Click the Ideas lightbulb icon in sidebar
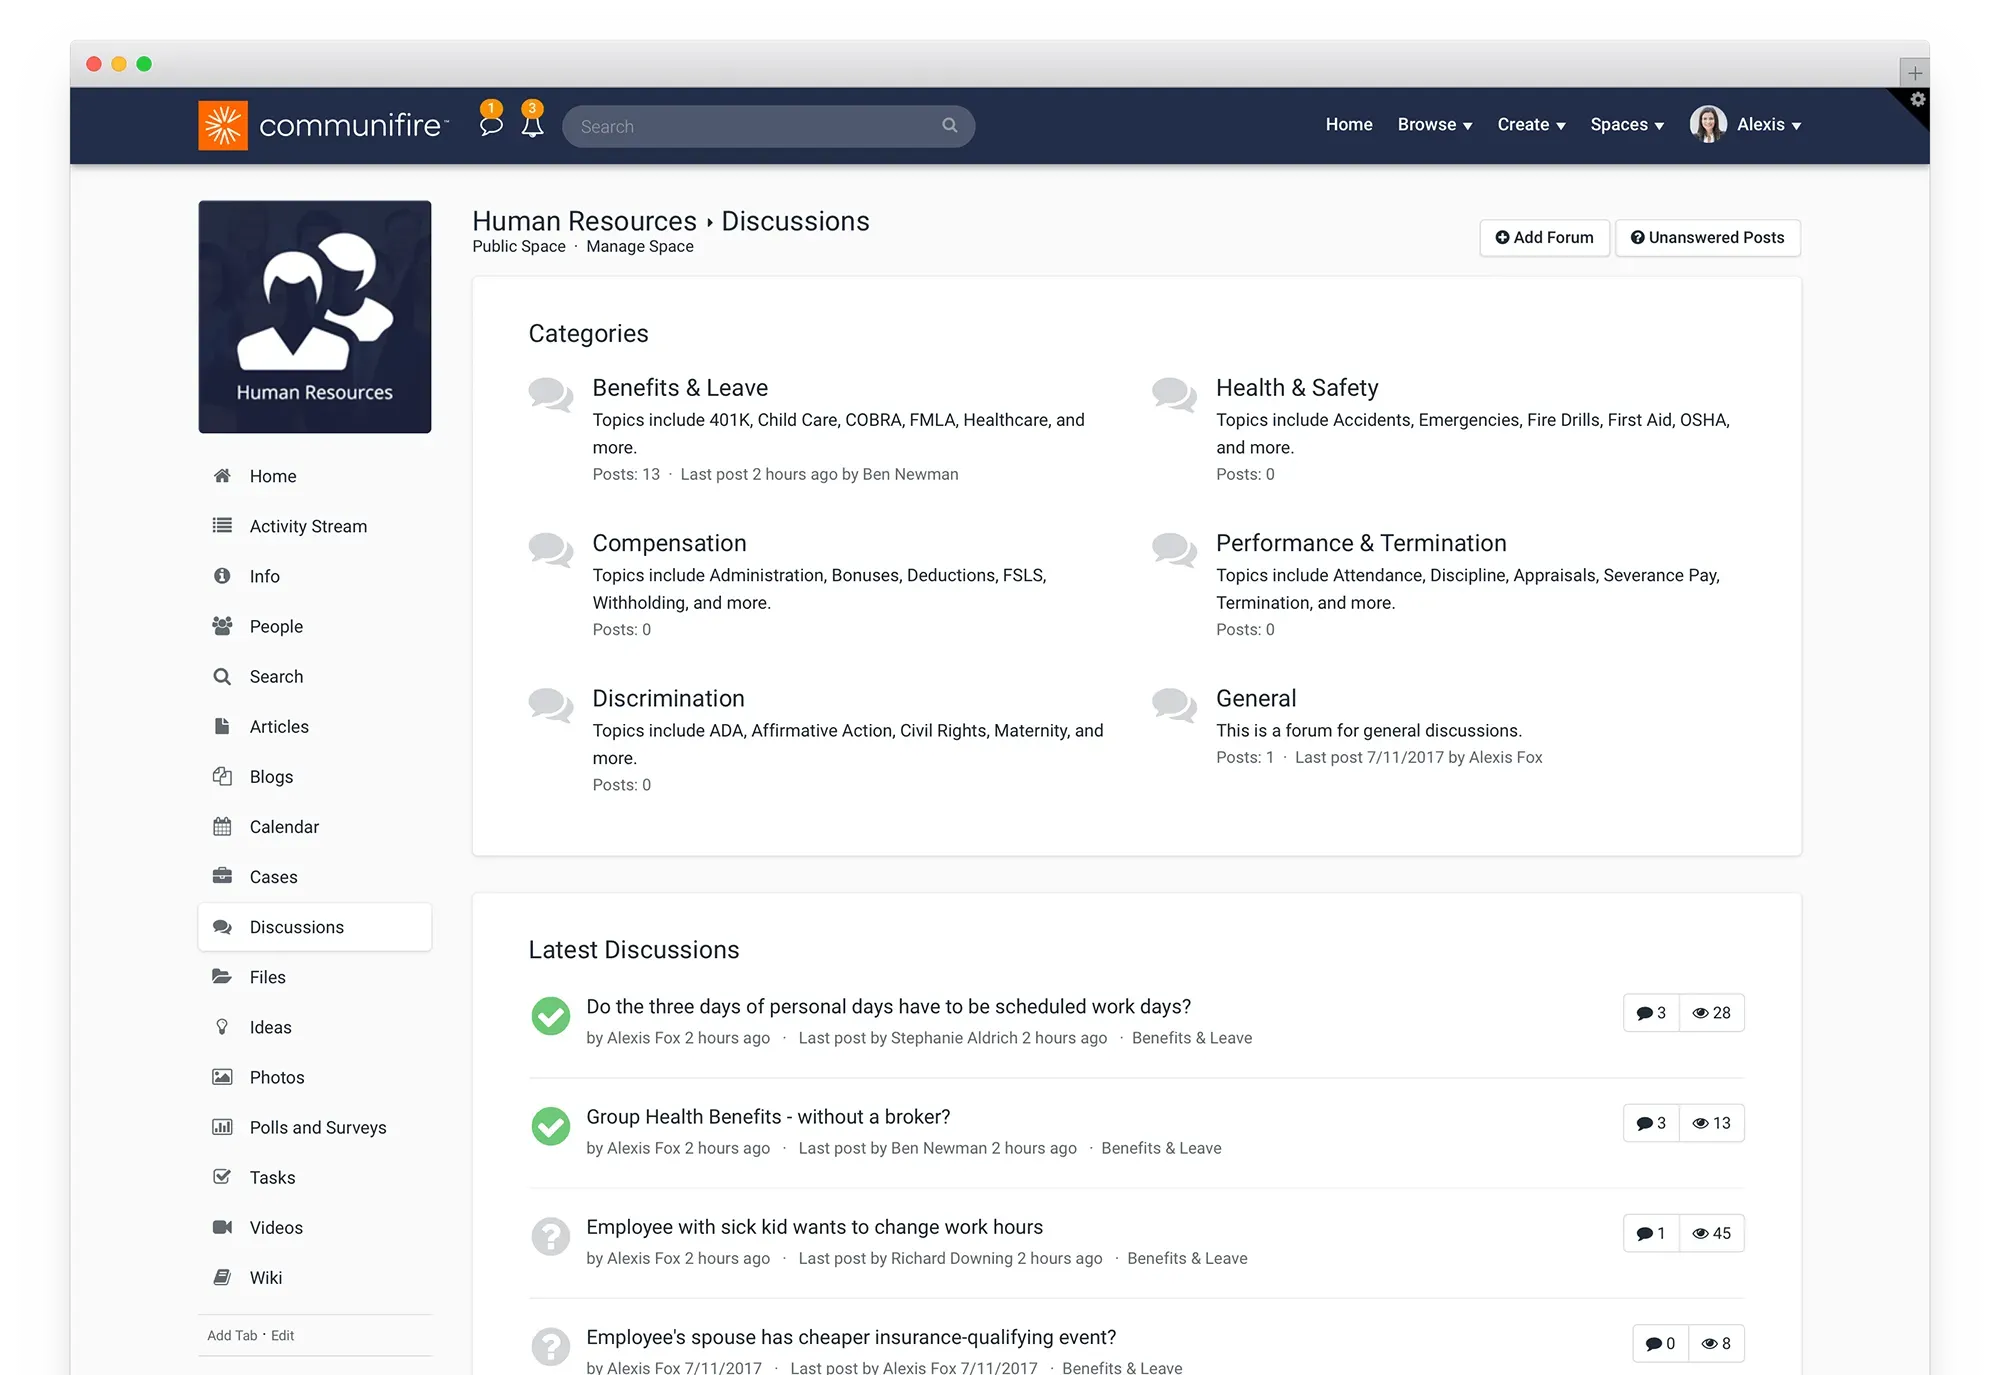This screenshot has width=2000, height=1375. pos(222,1027)
